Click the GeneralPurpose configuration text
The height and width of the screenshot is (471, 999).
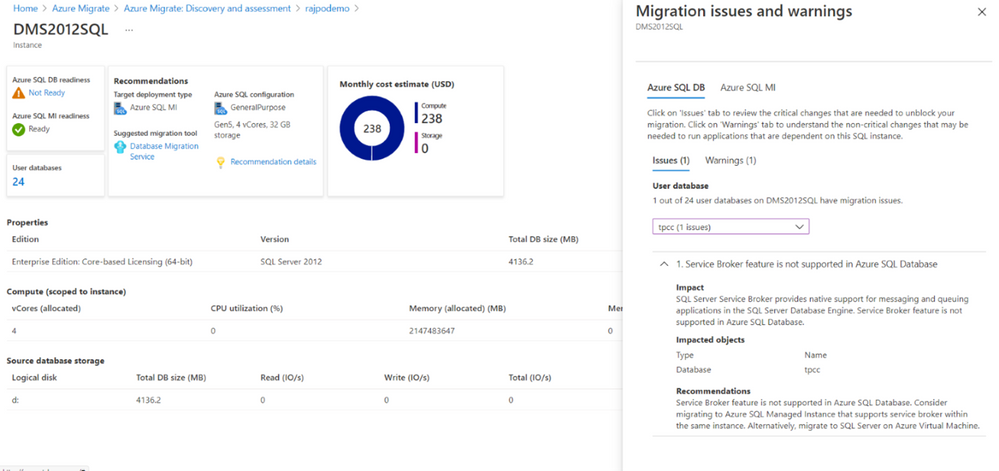coord(258,108)
